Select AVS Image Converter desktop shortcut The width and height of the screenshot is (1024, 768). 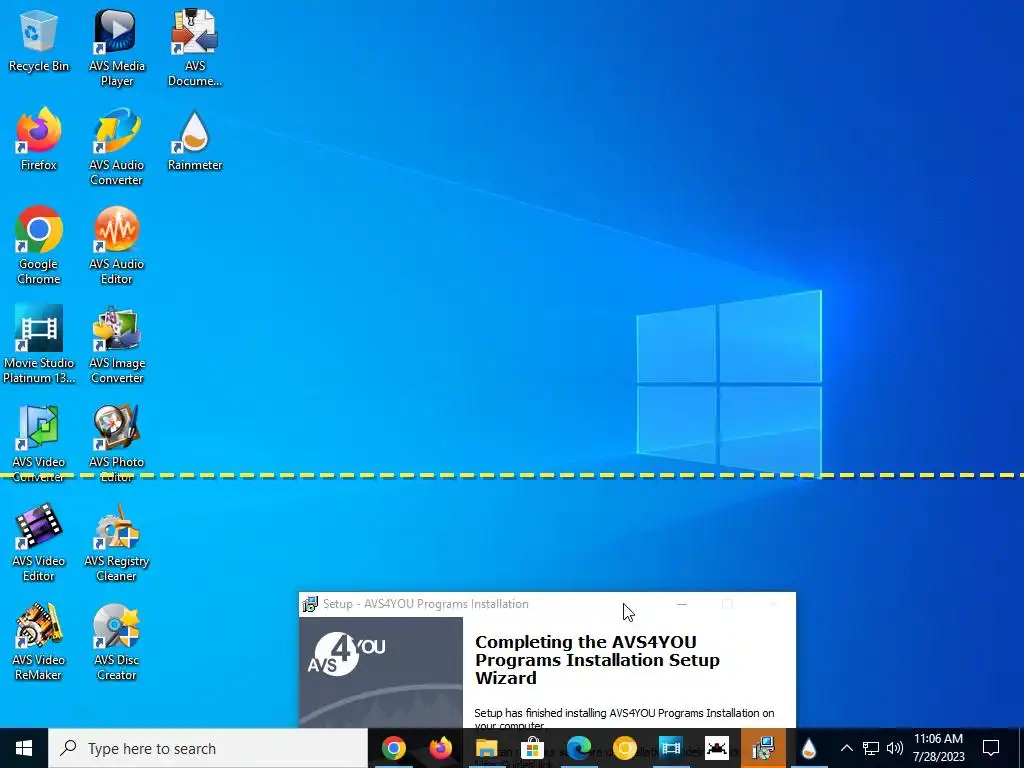tap(116, 345)
